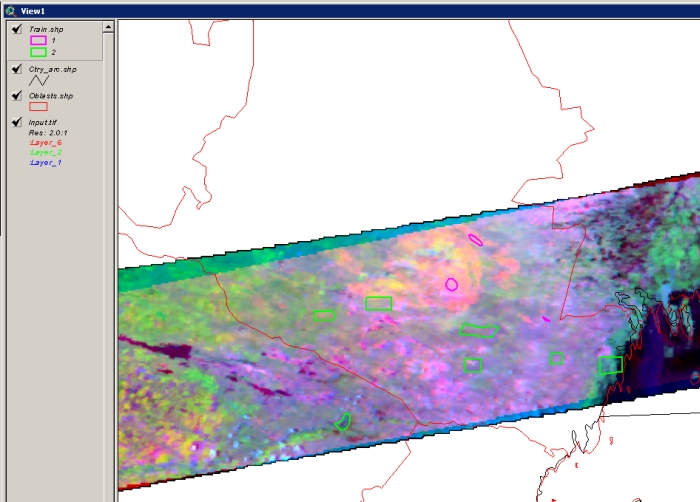The width and height of the screenshot is (700, 502).
Task: Click the green curved training polygon at bottom
Action: click(343, 422)
